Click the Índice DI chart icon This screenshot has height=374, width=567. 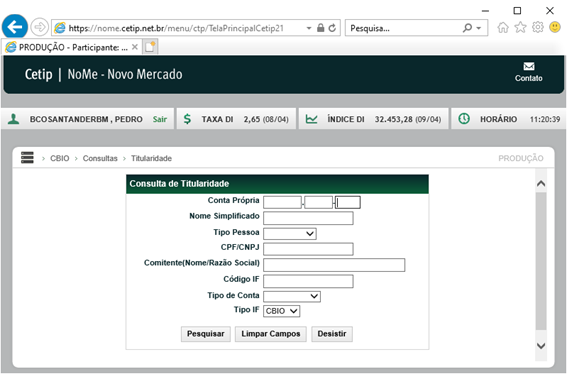tap(311, 119)
